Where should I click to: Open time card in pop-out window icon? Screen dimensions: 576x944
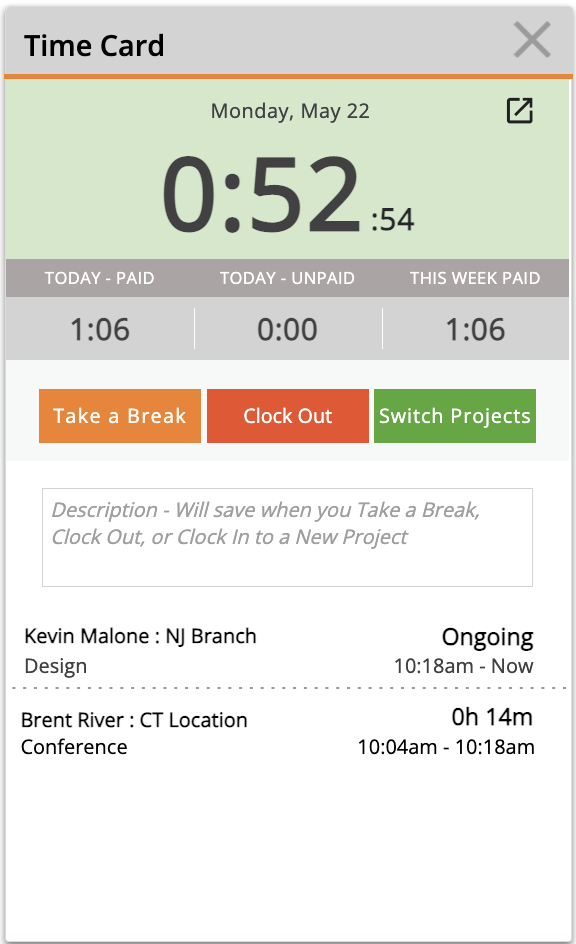519,111
